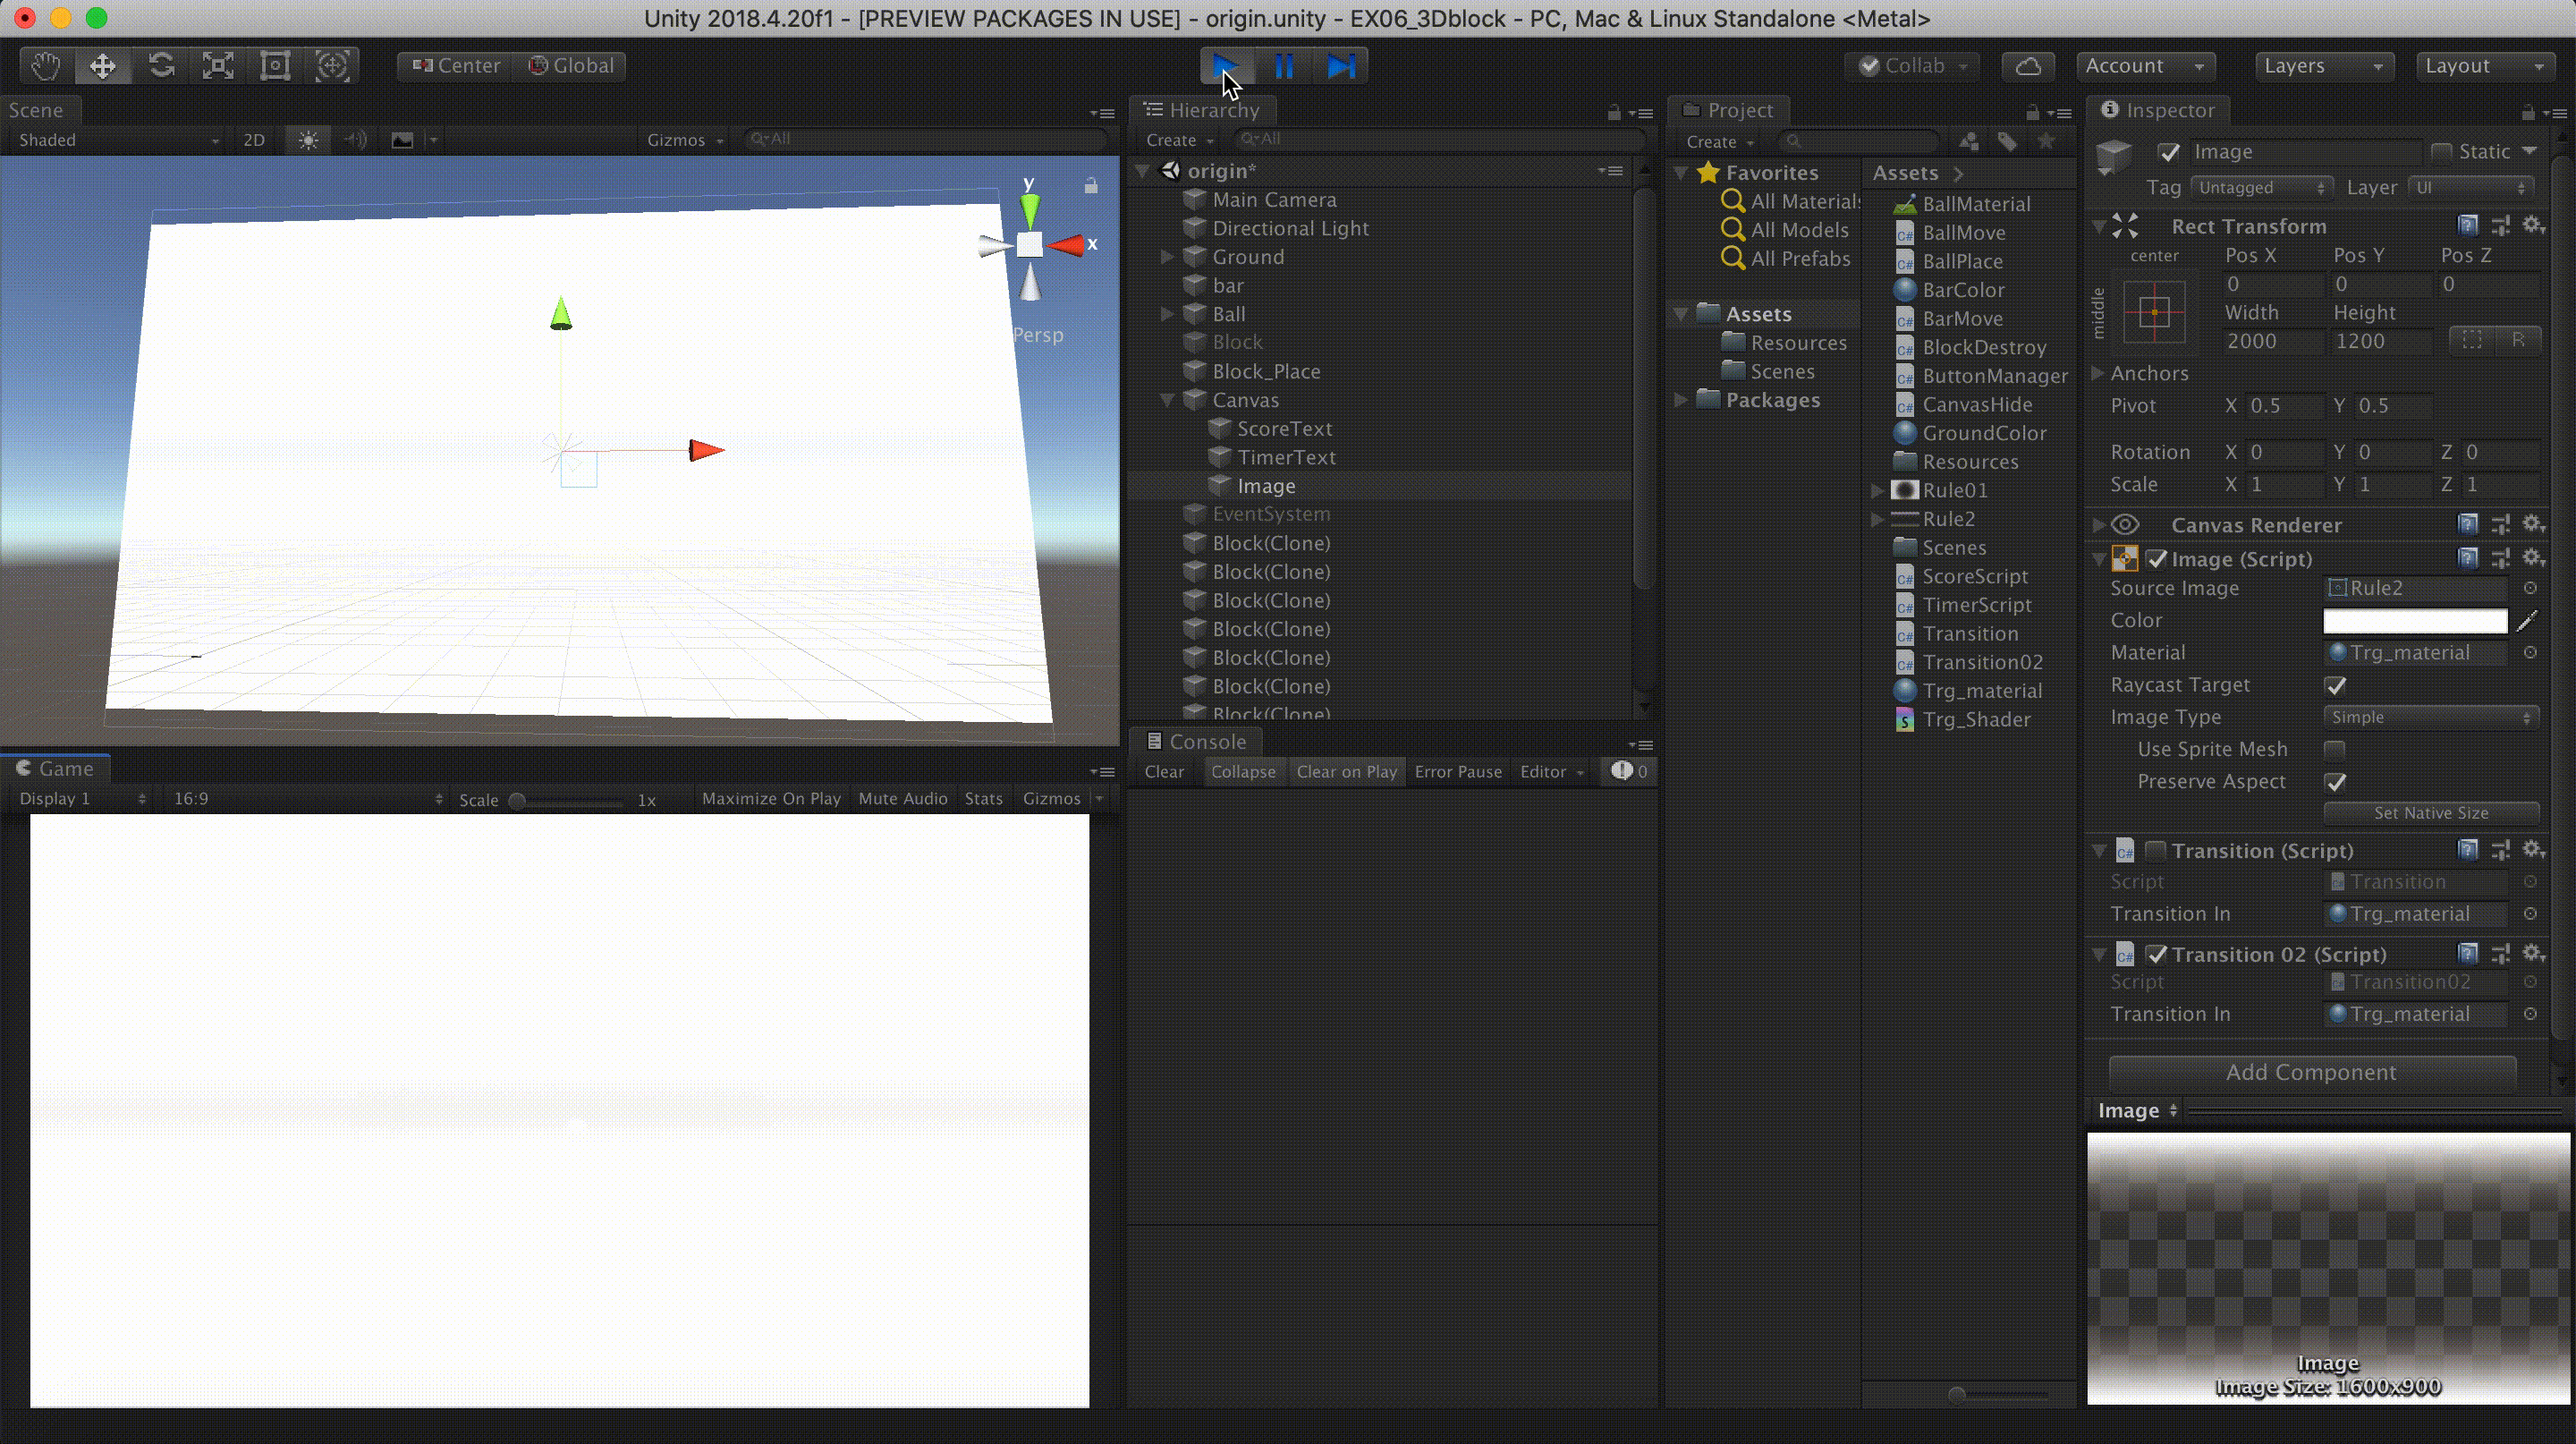The image size is (2576, 1444).
Task: Open the gear menu for Transition (Script)
Action: point(2533,850)
